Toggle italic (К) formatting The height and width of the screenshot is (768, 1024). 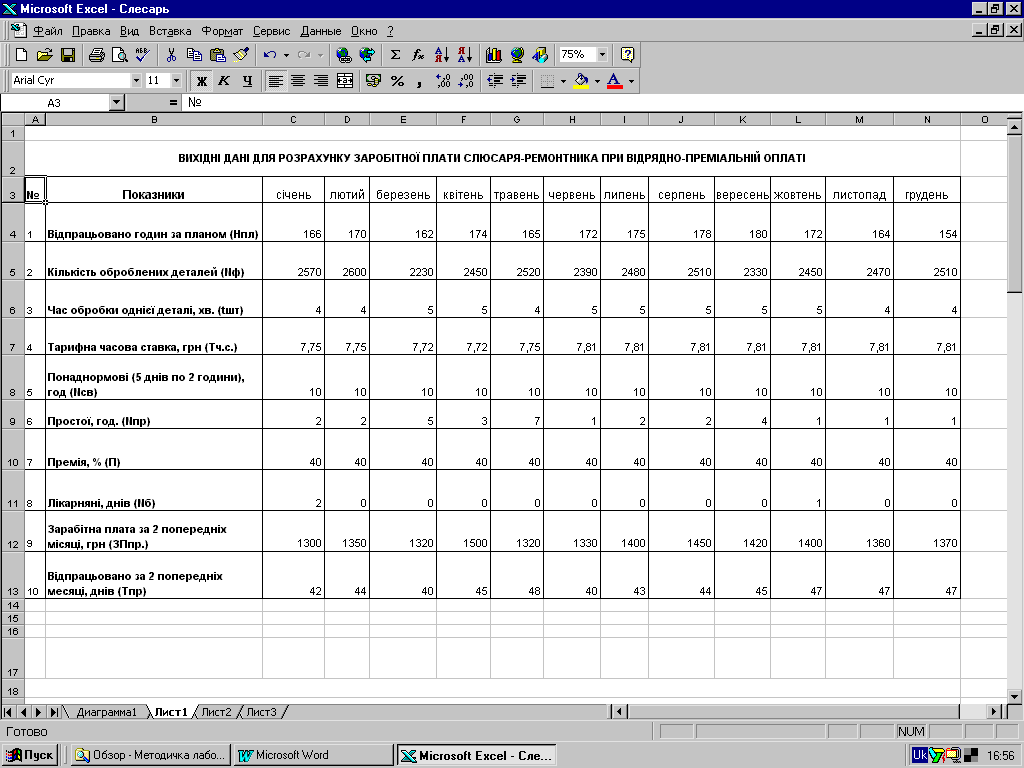[x=224, y=81]
